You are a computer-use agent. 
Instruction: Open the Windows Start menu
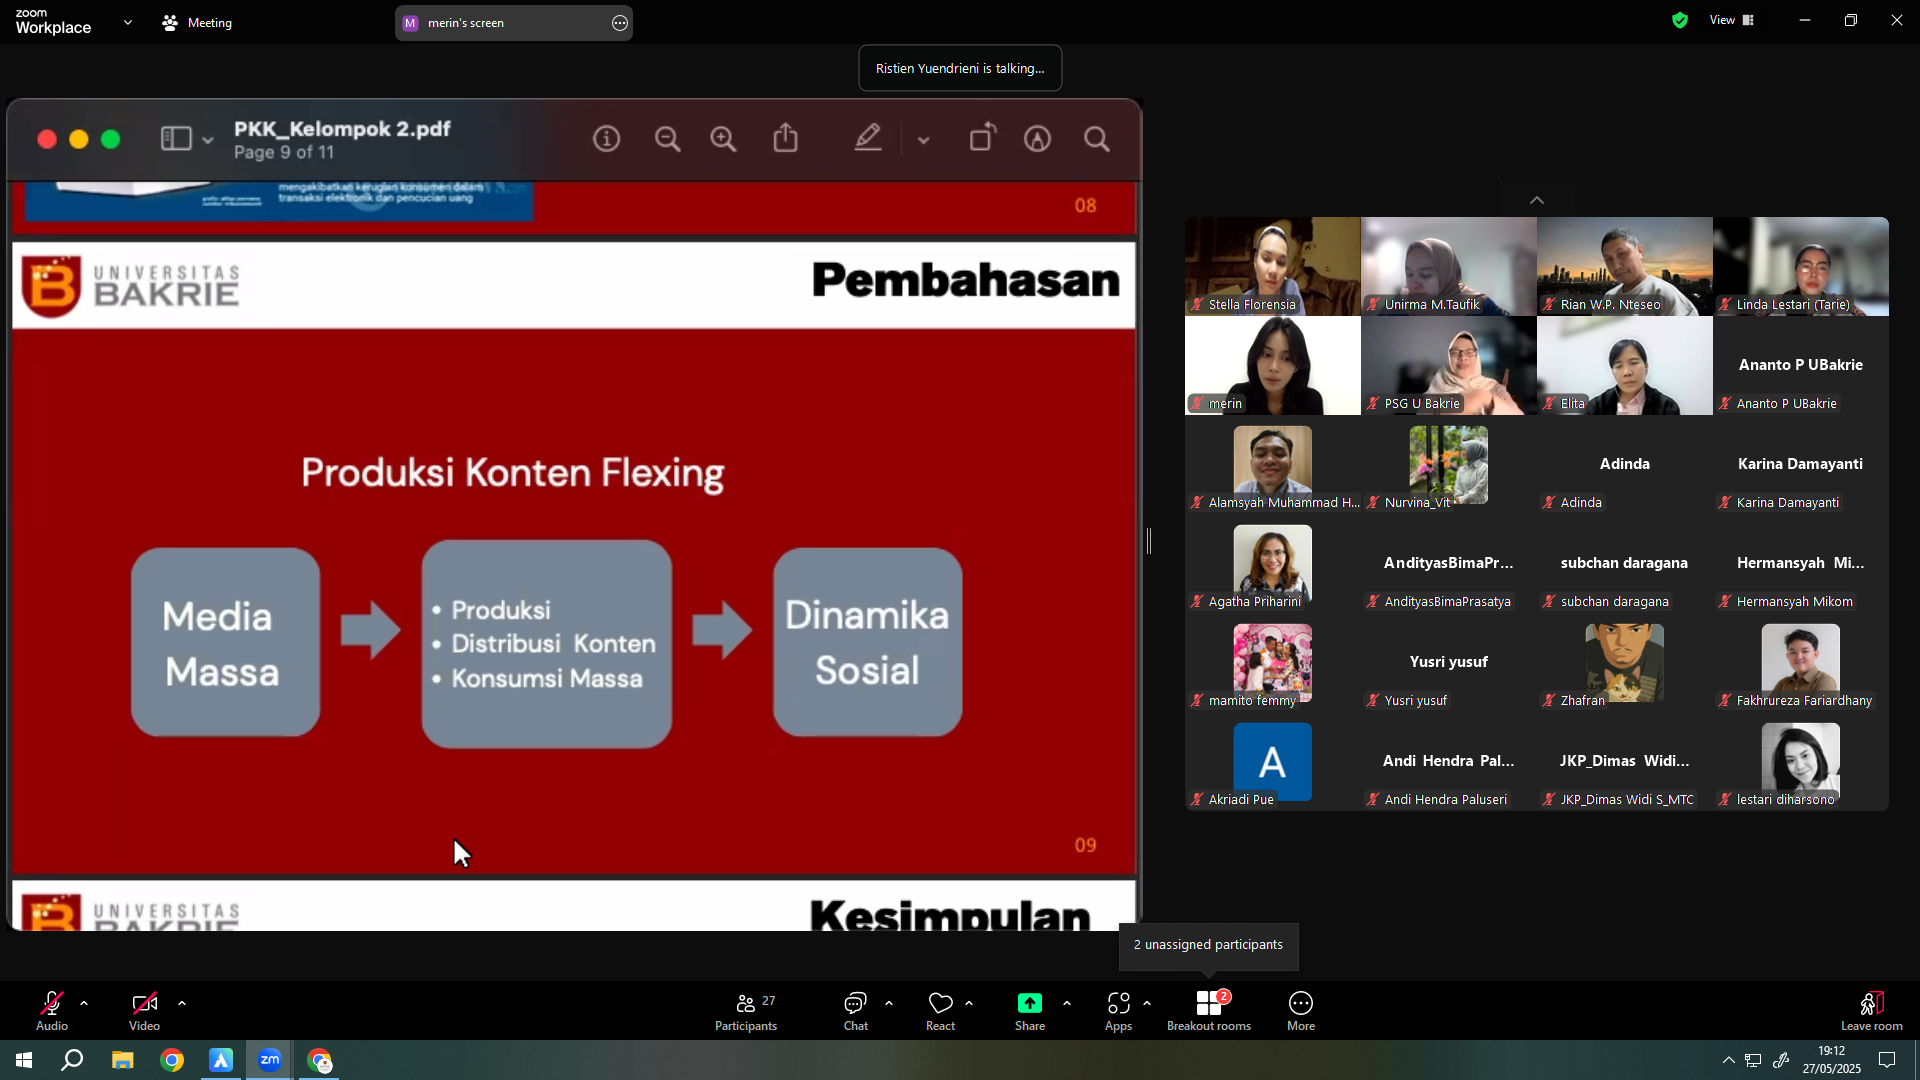click(x=24, y=1060)
